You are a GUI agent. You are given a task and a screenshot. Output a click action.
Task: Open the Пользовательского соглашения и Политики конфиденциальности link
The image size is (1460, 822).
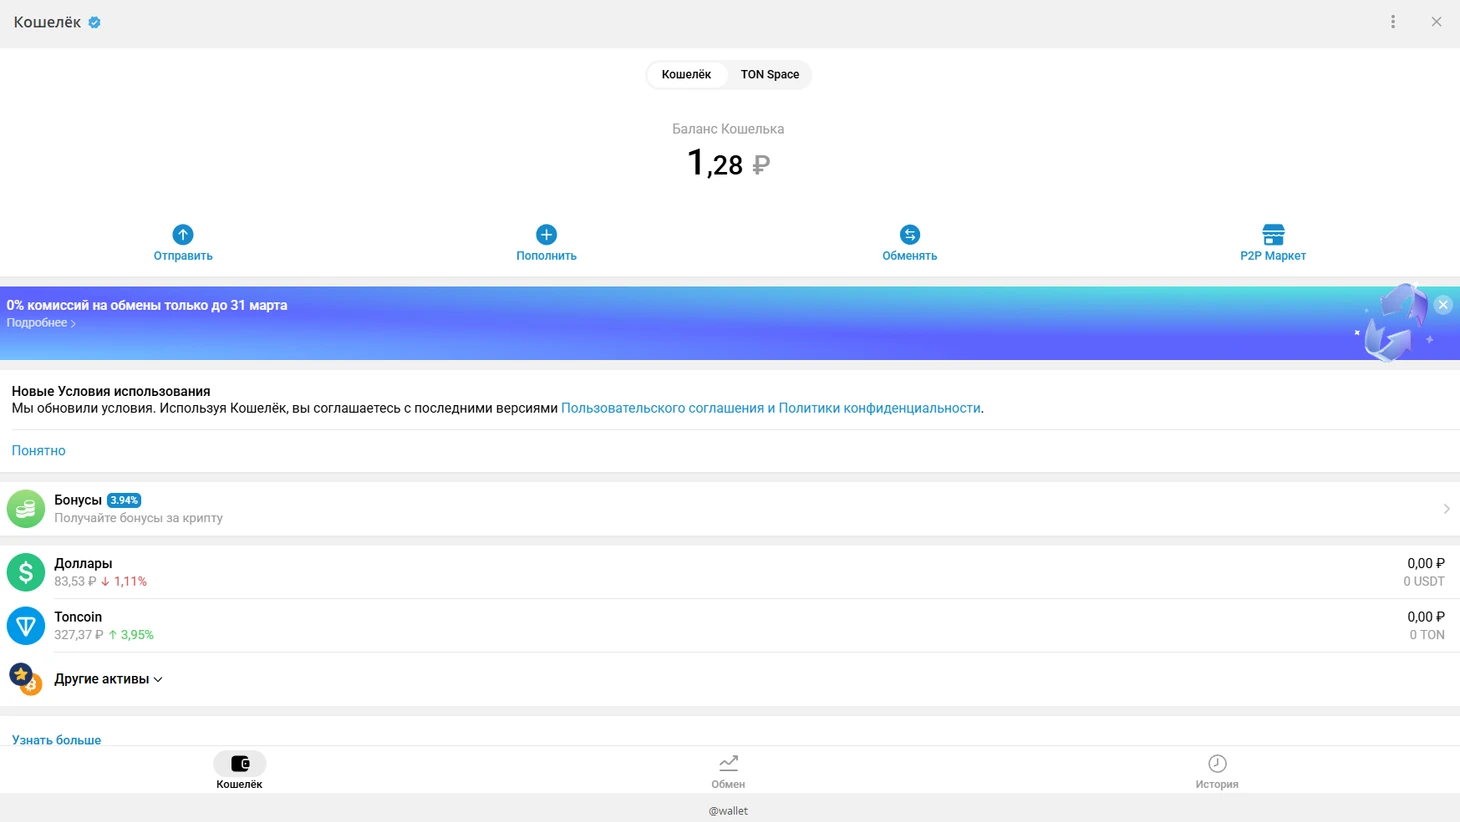[x=771, y=408]
